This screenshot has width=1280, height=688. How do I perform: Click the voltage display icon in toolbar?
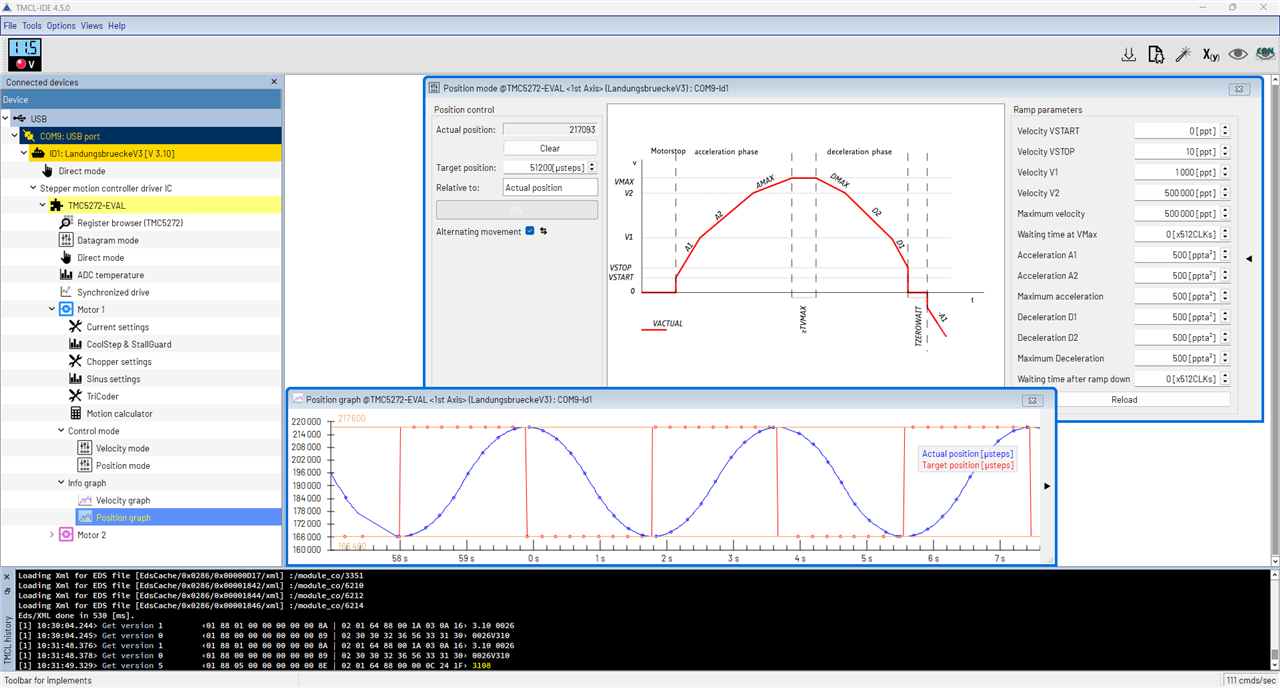(25, 55)
